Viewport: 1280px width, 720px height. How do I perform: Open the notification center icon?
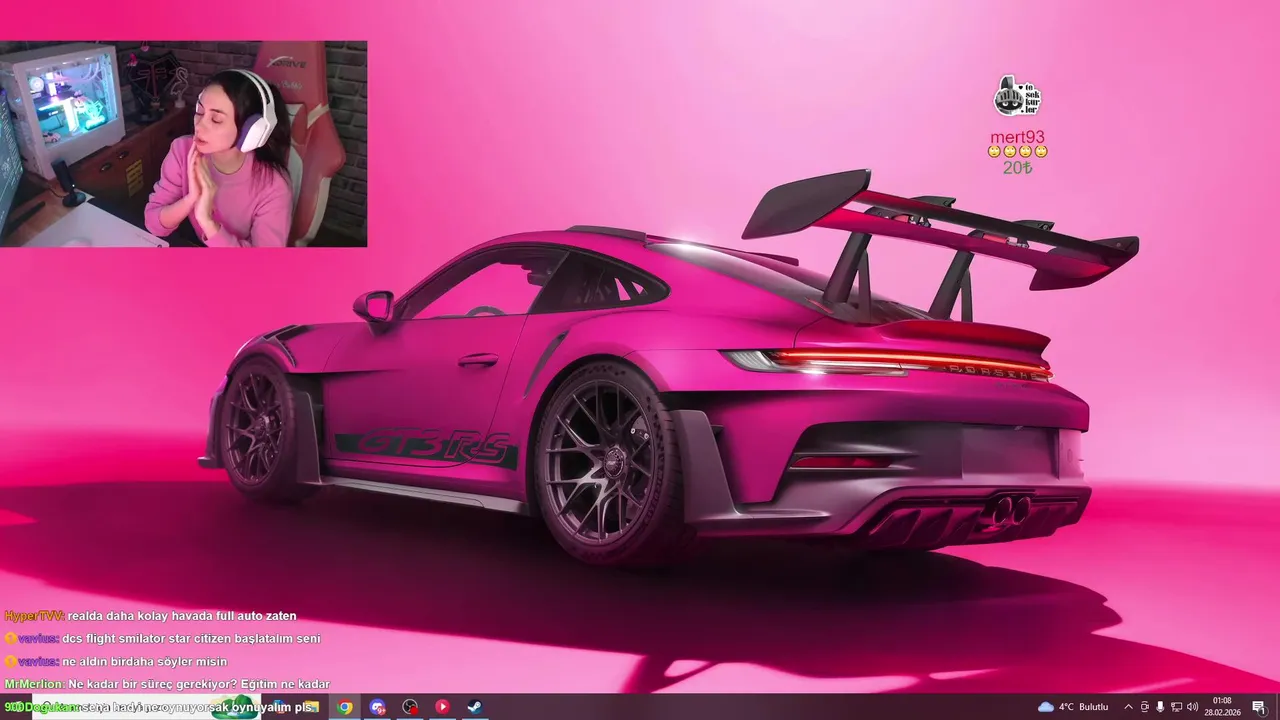1258,707
